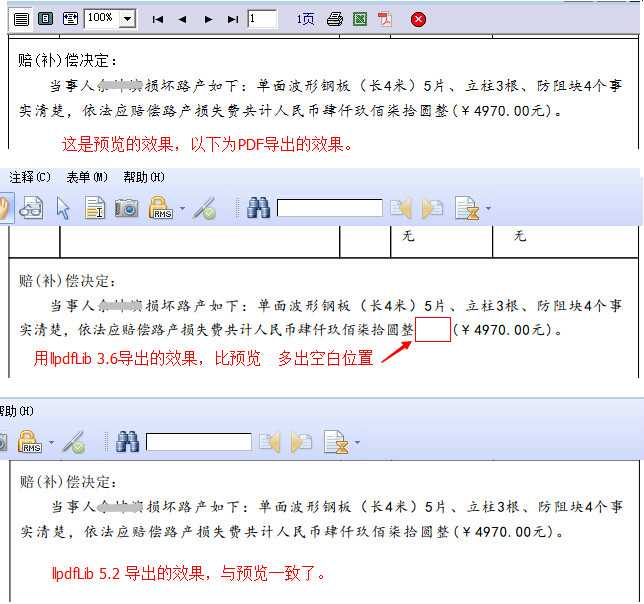The height and width of the screenshot is (604, 644).
Task: Click the printer icon in preview toolbar
Action: pyautogui.click(x=334, y=19)
